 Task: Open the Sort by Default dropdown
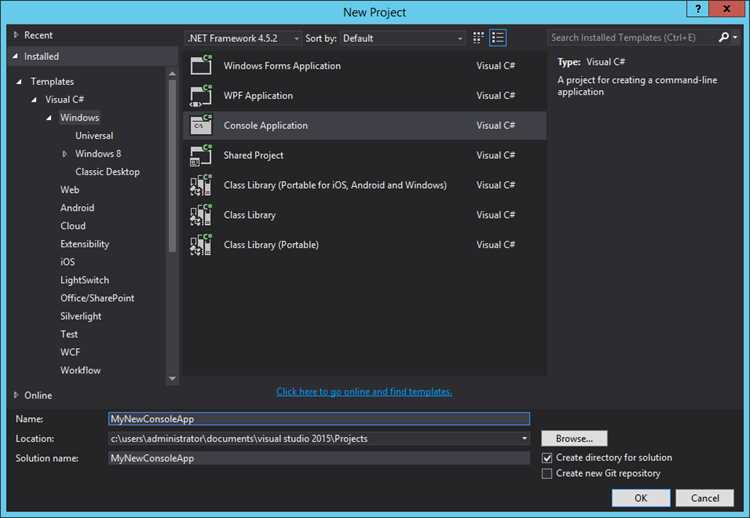[x=402, y=38]
